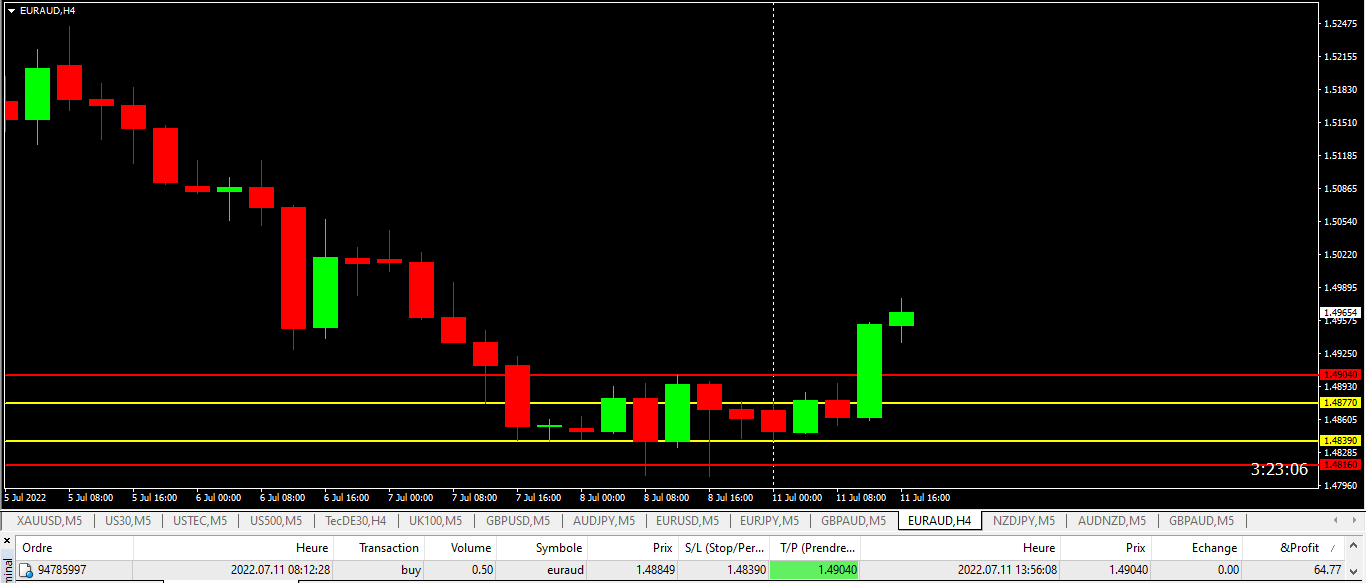Select the TecDE30,H4 chart tab
This screenshot has height=583, width=1366.
355,521
